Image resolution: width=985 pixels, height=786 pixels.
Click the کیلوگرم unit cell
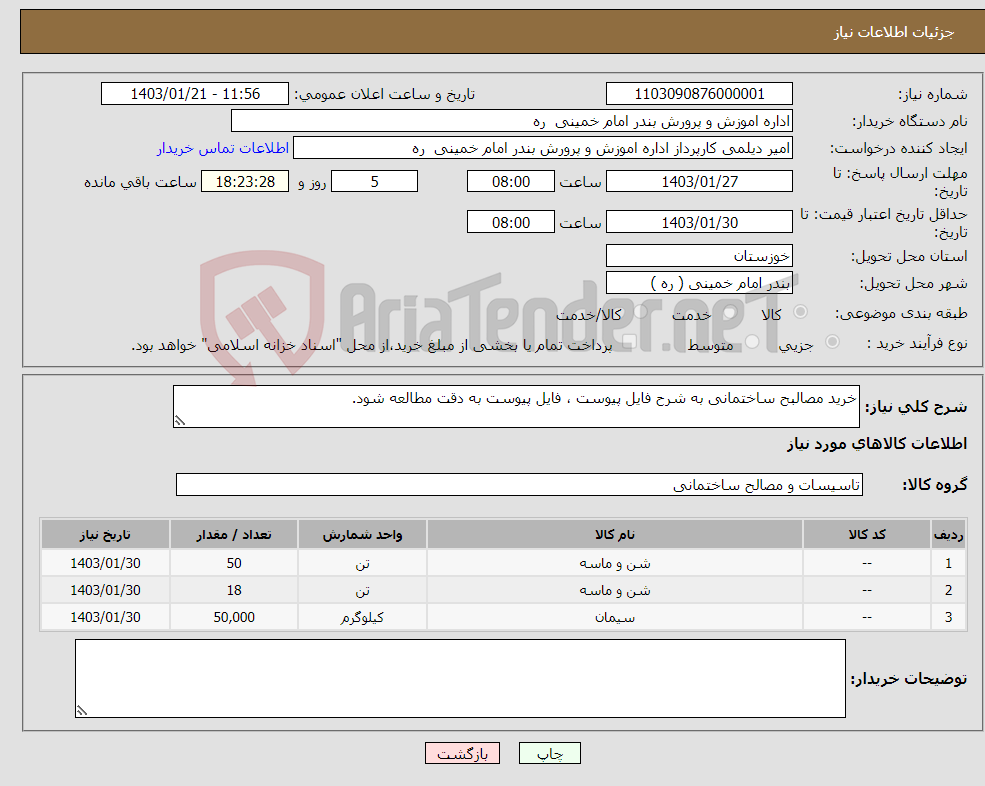tap(362, 618)
